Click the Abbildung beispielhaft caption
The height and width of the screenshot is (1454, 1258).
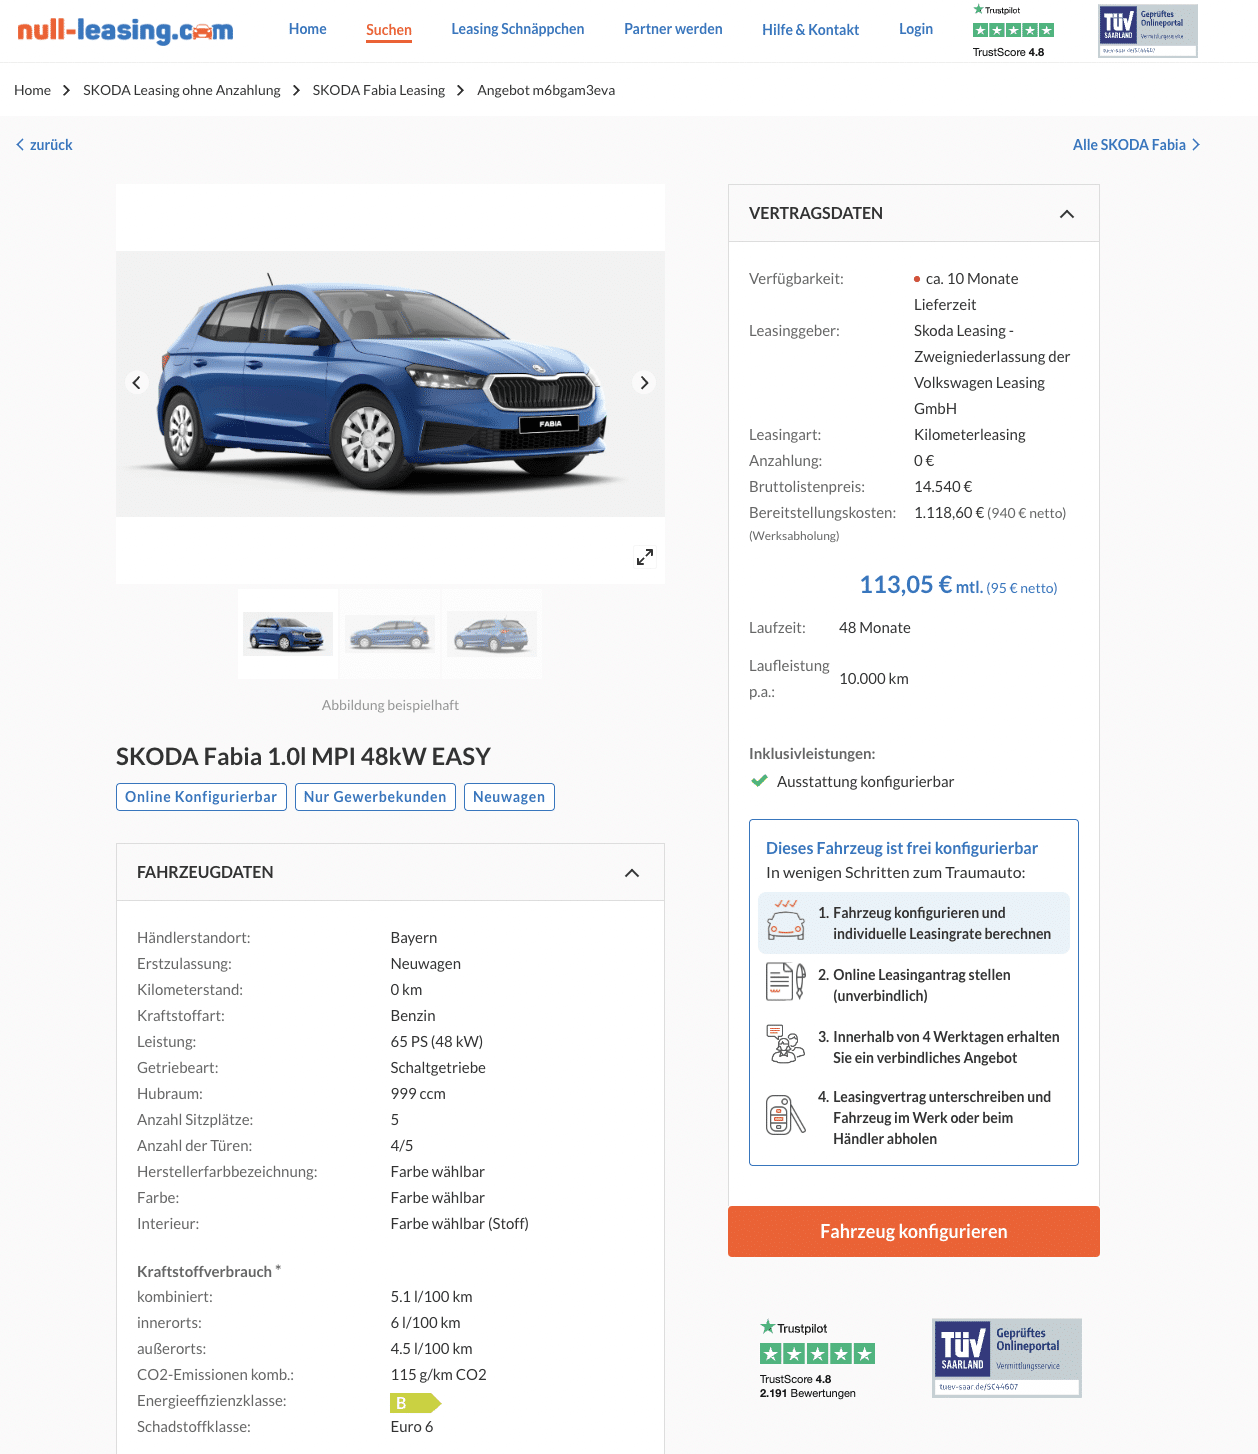click(x=390, y=705)
